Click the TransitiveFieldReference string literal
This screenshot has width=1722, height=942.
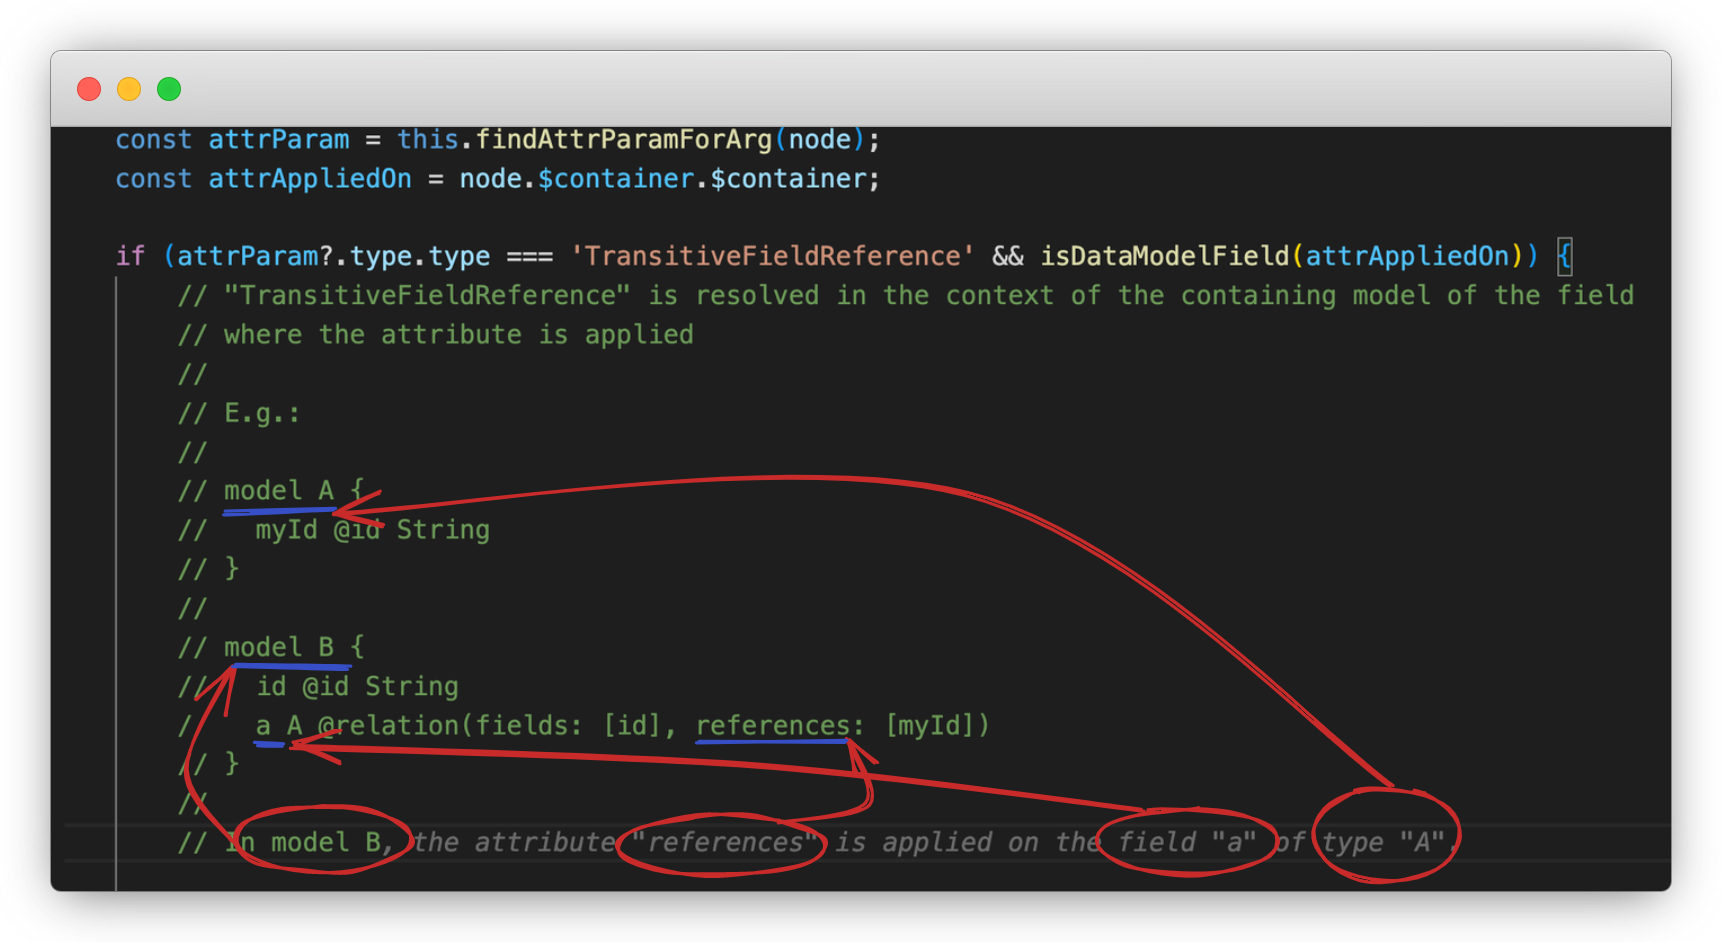[x=773, y=255]
